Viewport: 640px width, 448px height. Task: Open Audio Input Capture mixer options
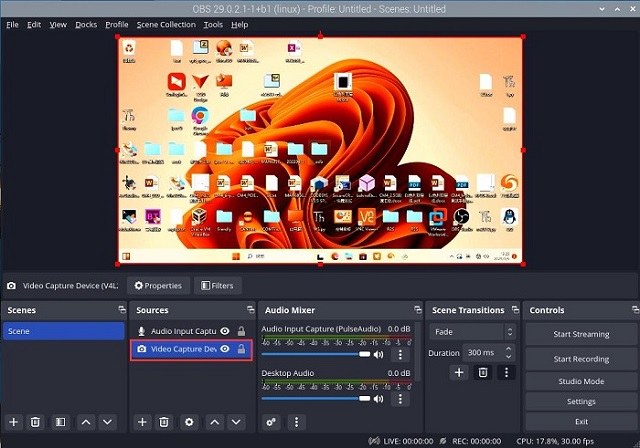pos(400,354)
